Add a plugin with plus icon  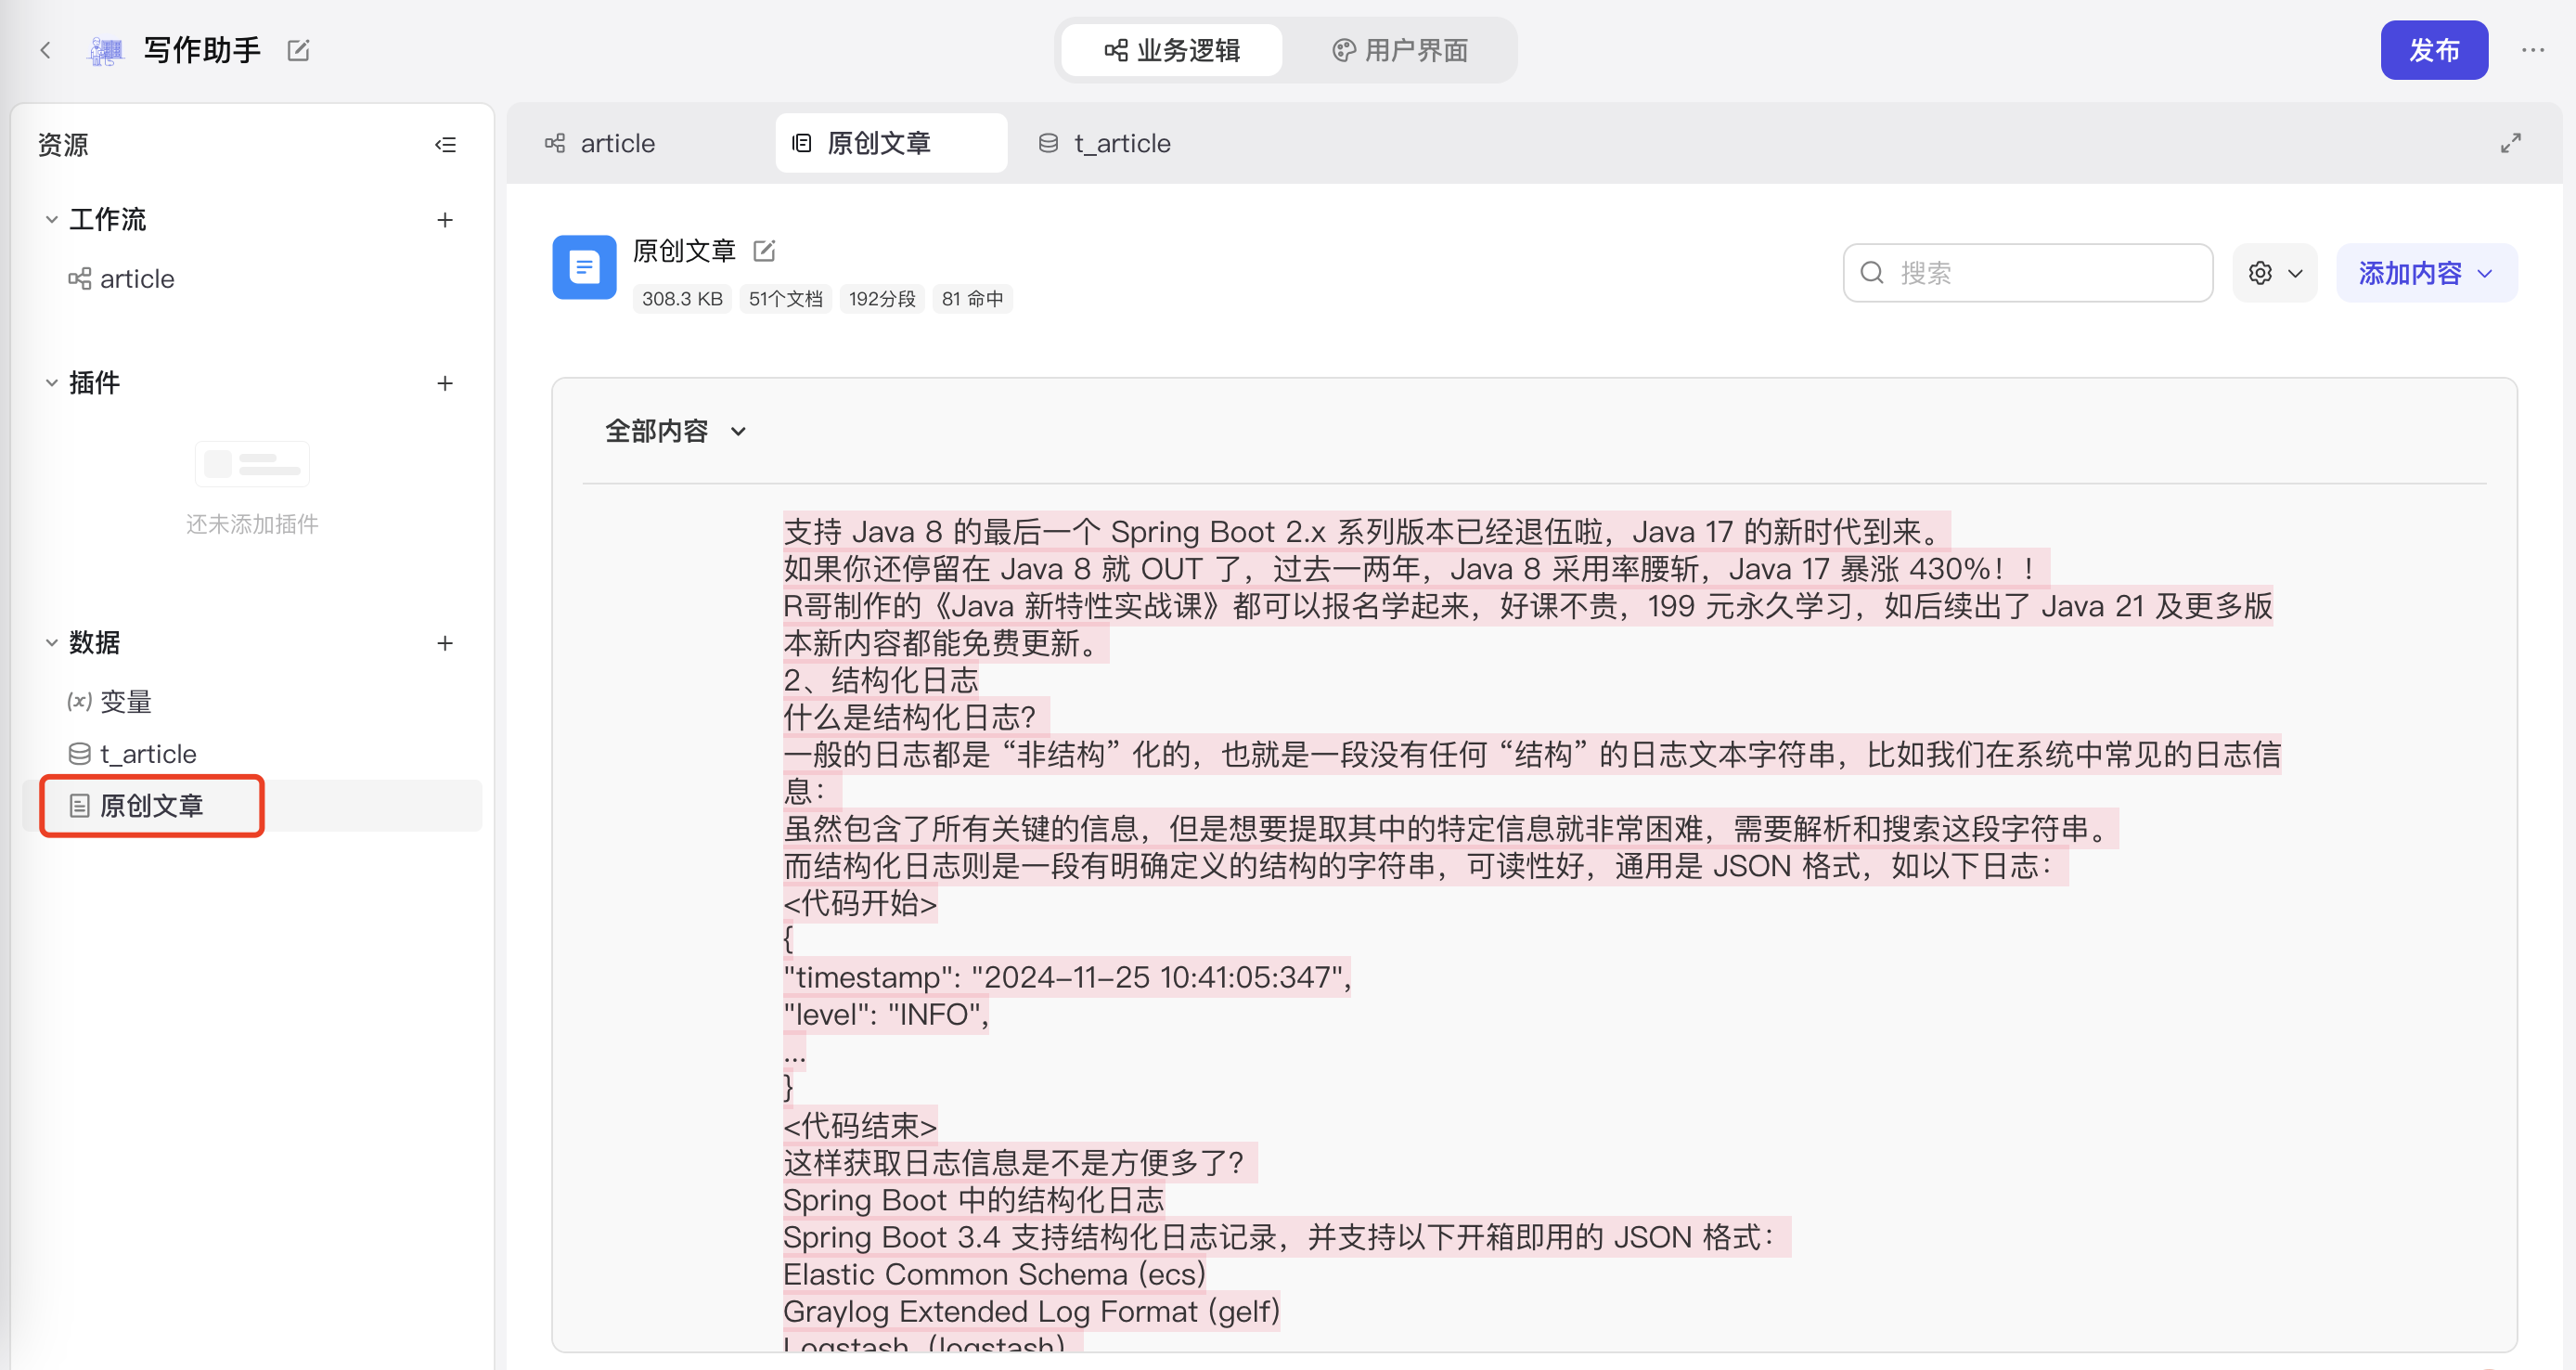445,383
